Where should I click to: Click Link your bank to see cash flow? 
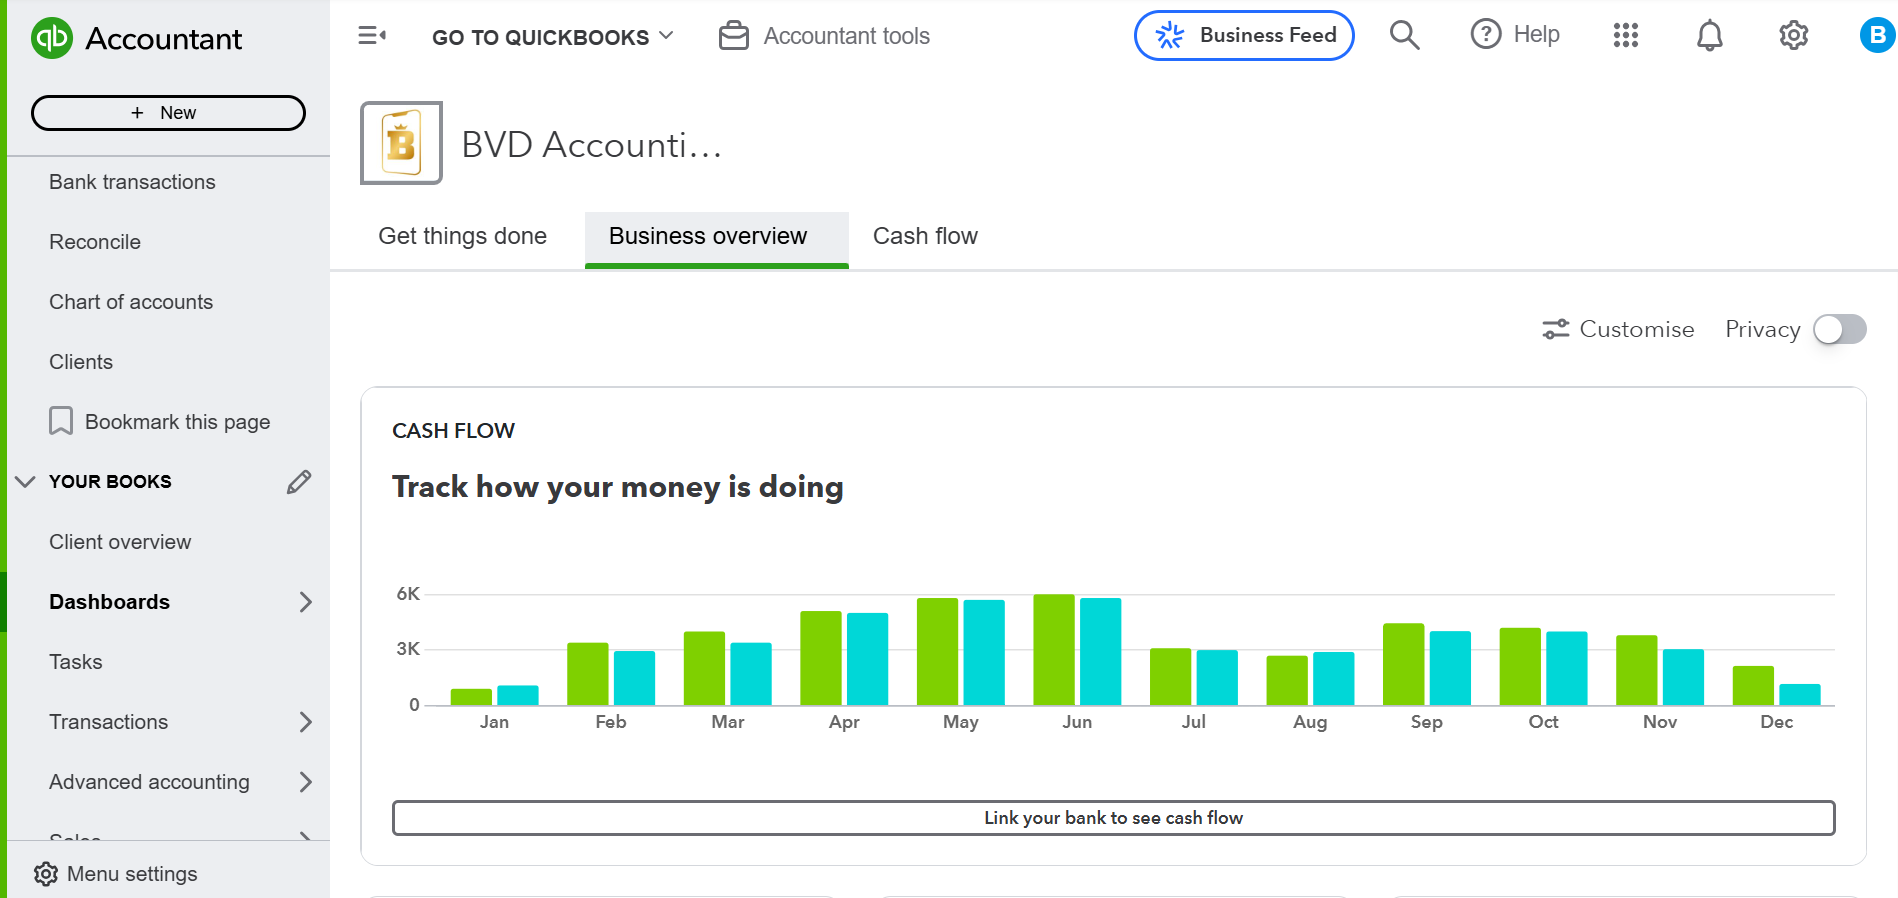[1113, 818]
